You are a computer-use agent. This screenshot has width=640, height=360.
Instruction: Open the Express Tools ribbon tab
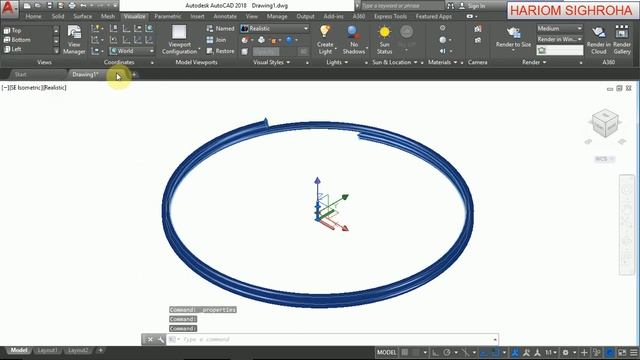click(x=390, y=16)
